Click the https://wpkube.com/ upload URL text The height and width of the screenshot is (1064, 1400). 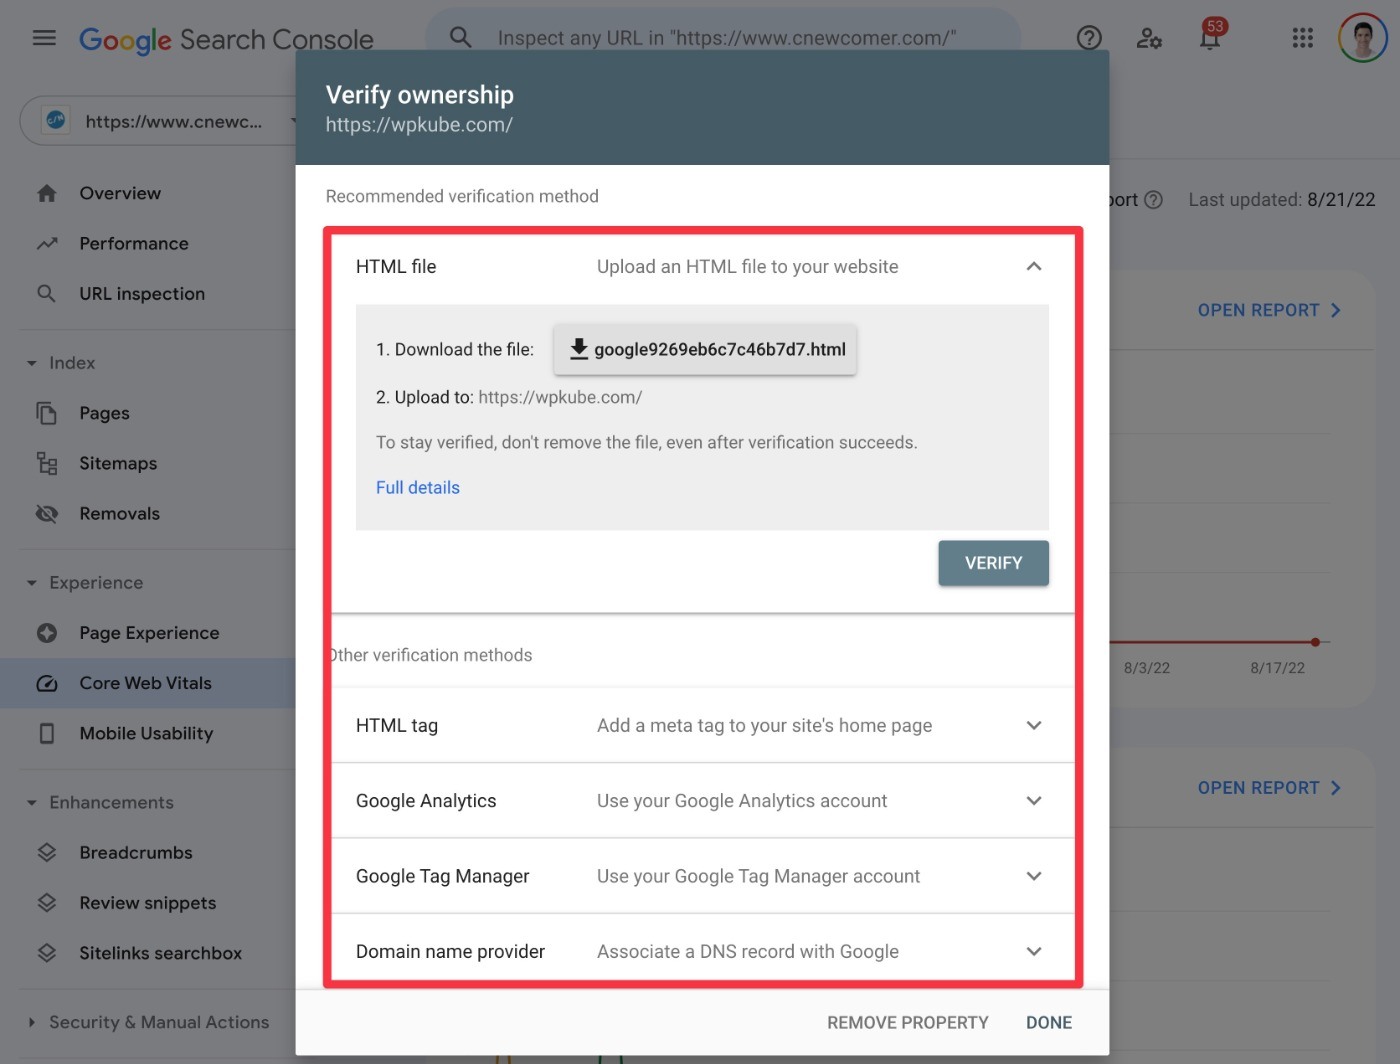(x=560, y=397)
